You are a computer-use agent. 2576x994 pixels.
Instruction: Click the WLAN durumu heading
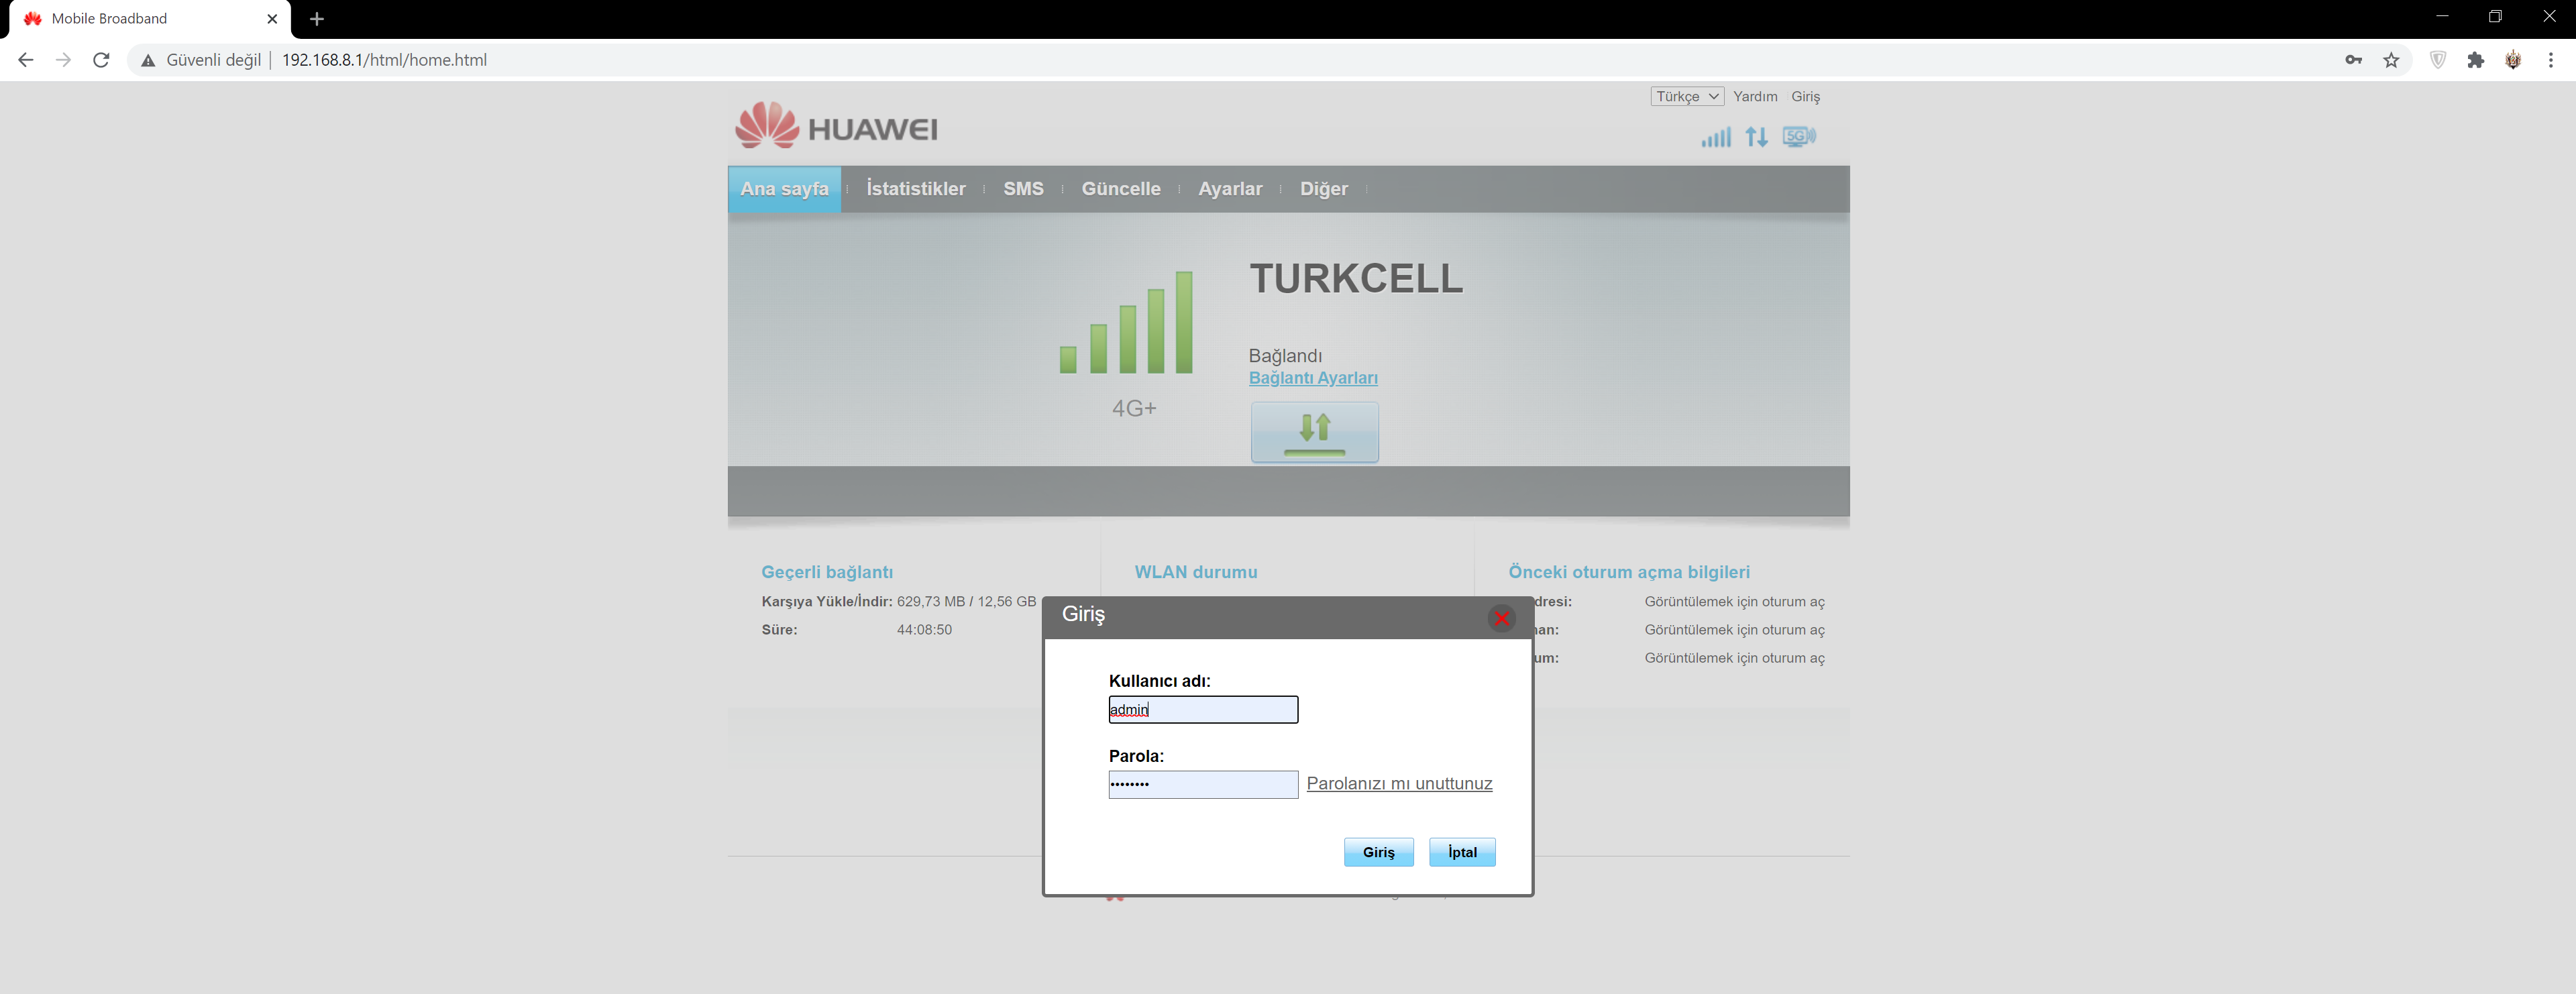click(1196, 572)
